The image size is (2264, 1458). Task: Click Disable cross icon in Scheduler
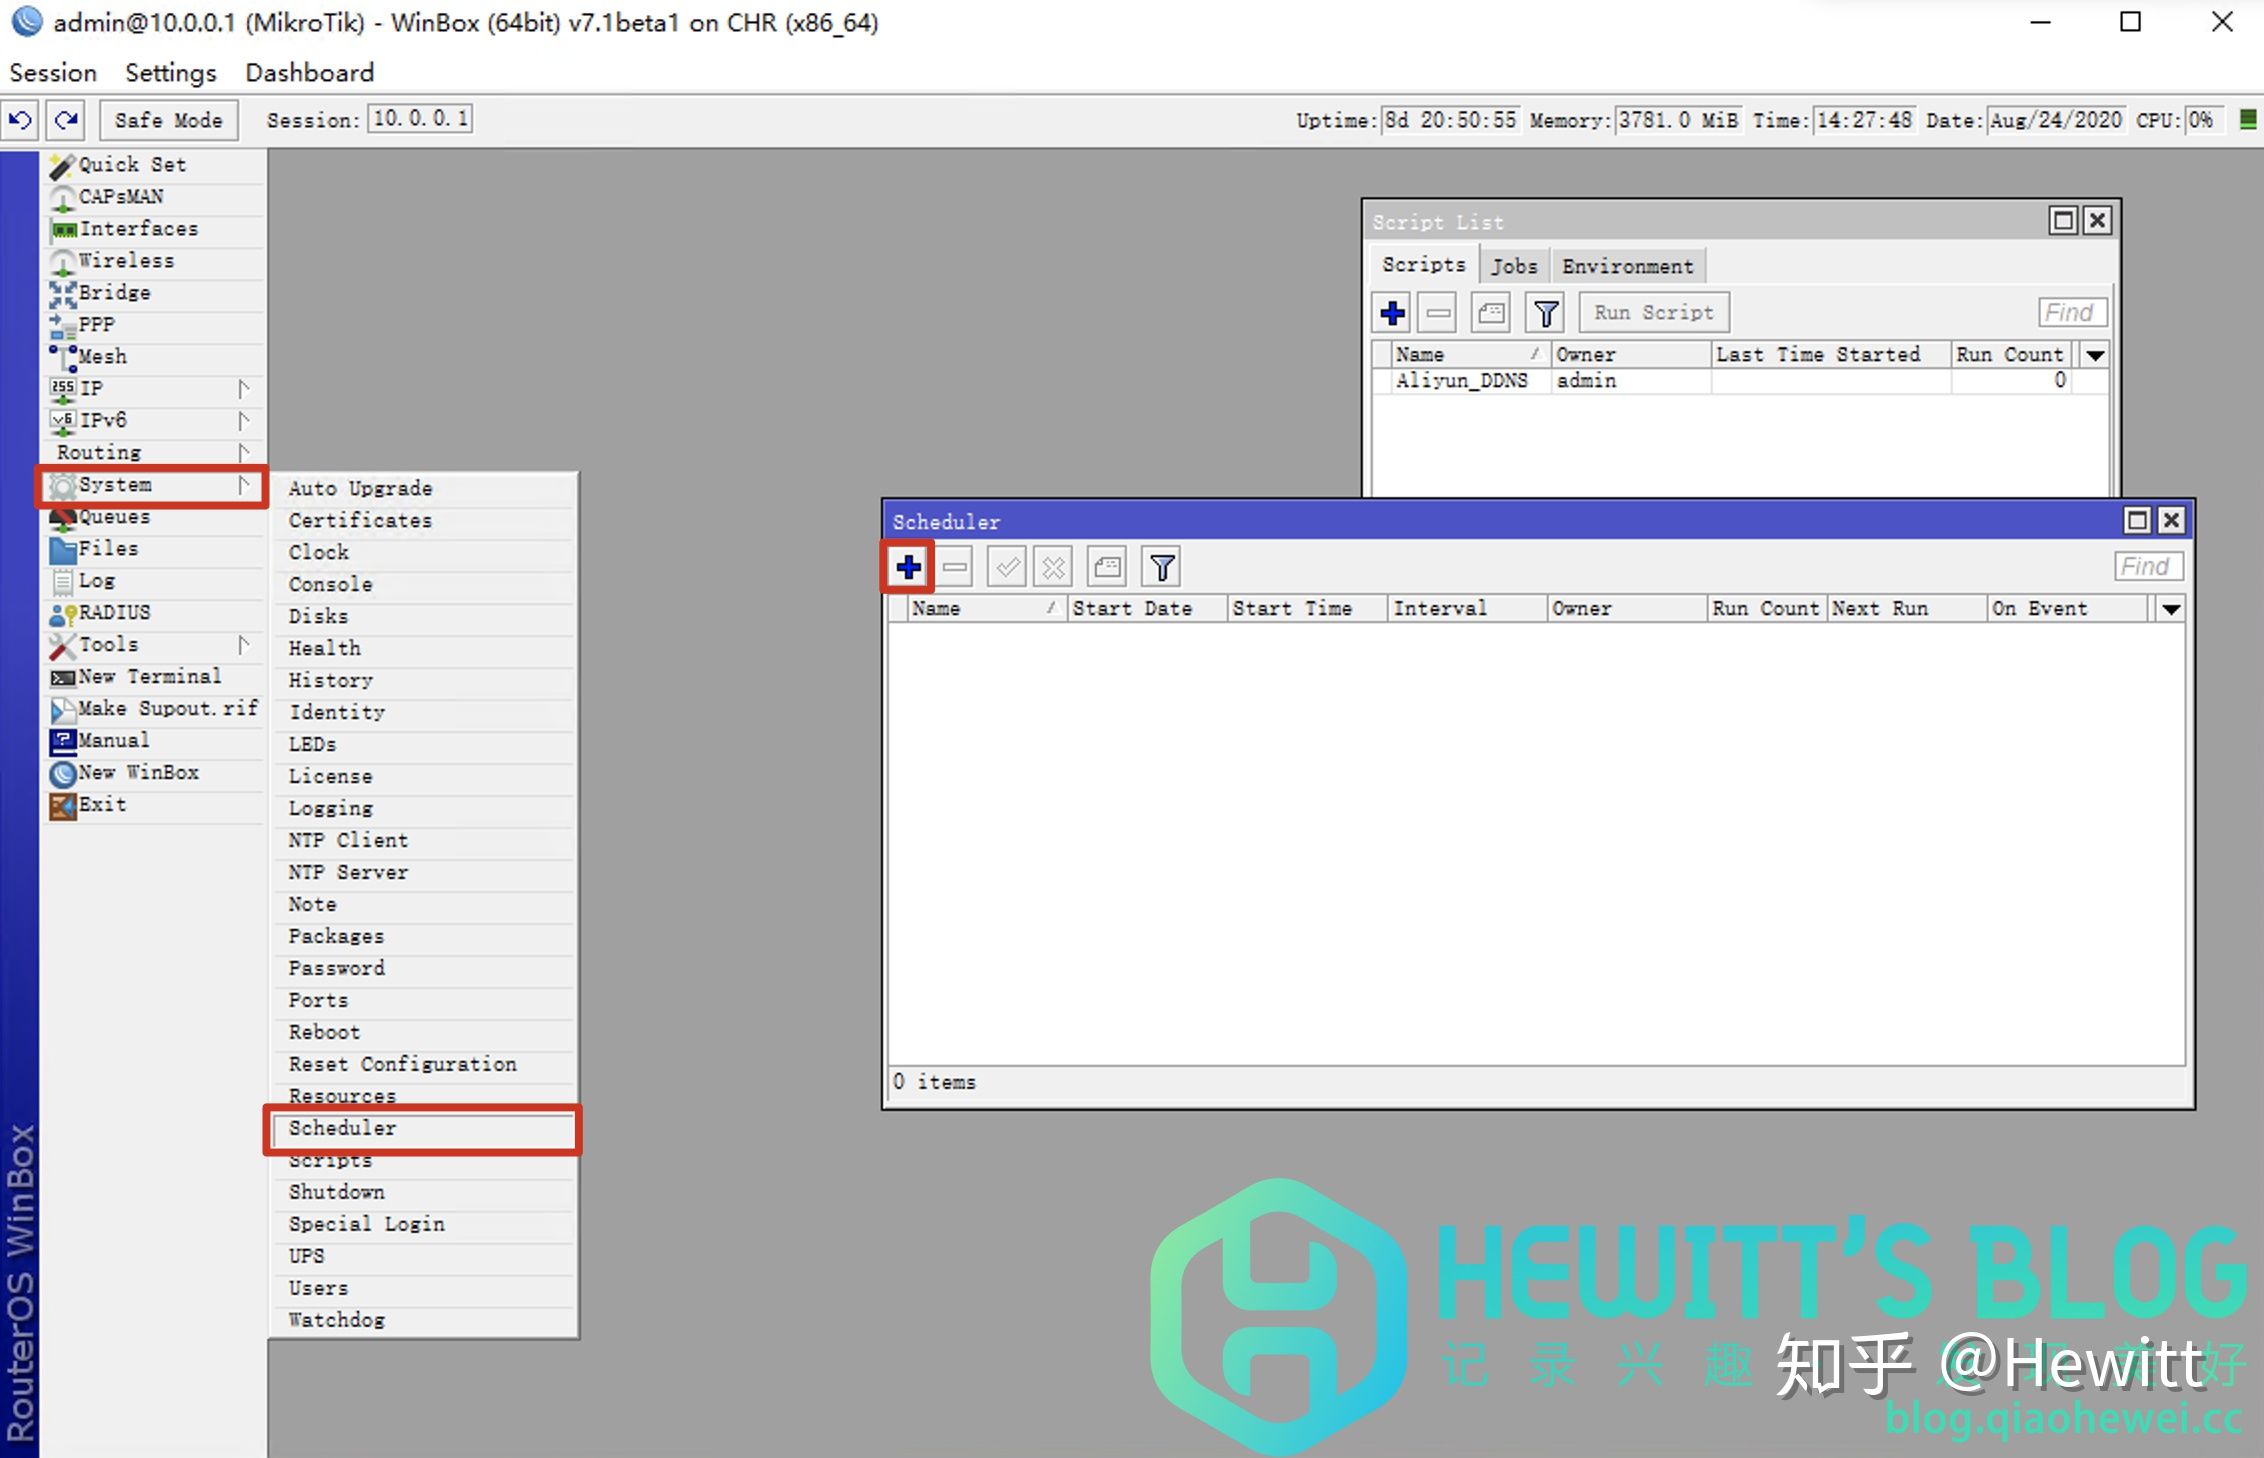1053,568
